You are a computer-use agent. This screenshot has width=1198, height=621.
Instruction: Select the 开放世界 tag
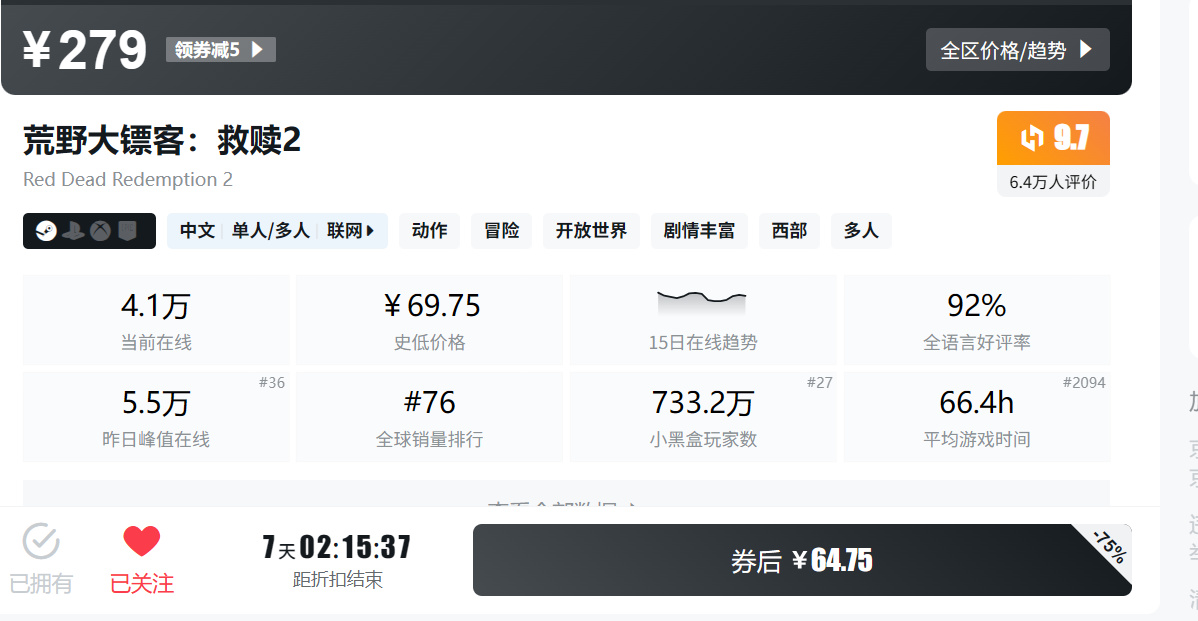[591, 231]
